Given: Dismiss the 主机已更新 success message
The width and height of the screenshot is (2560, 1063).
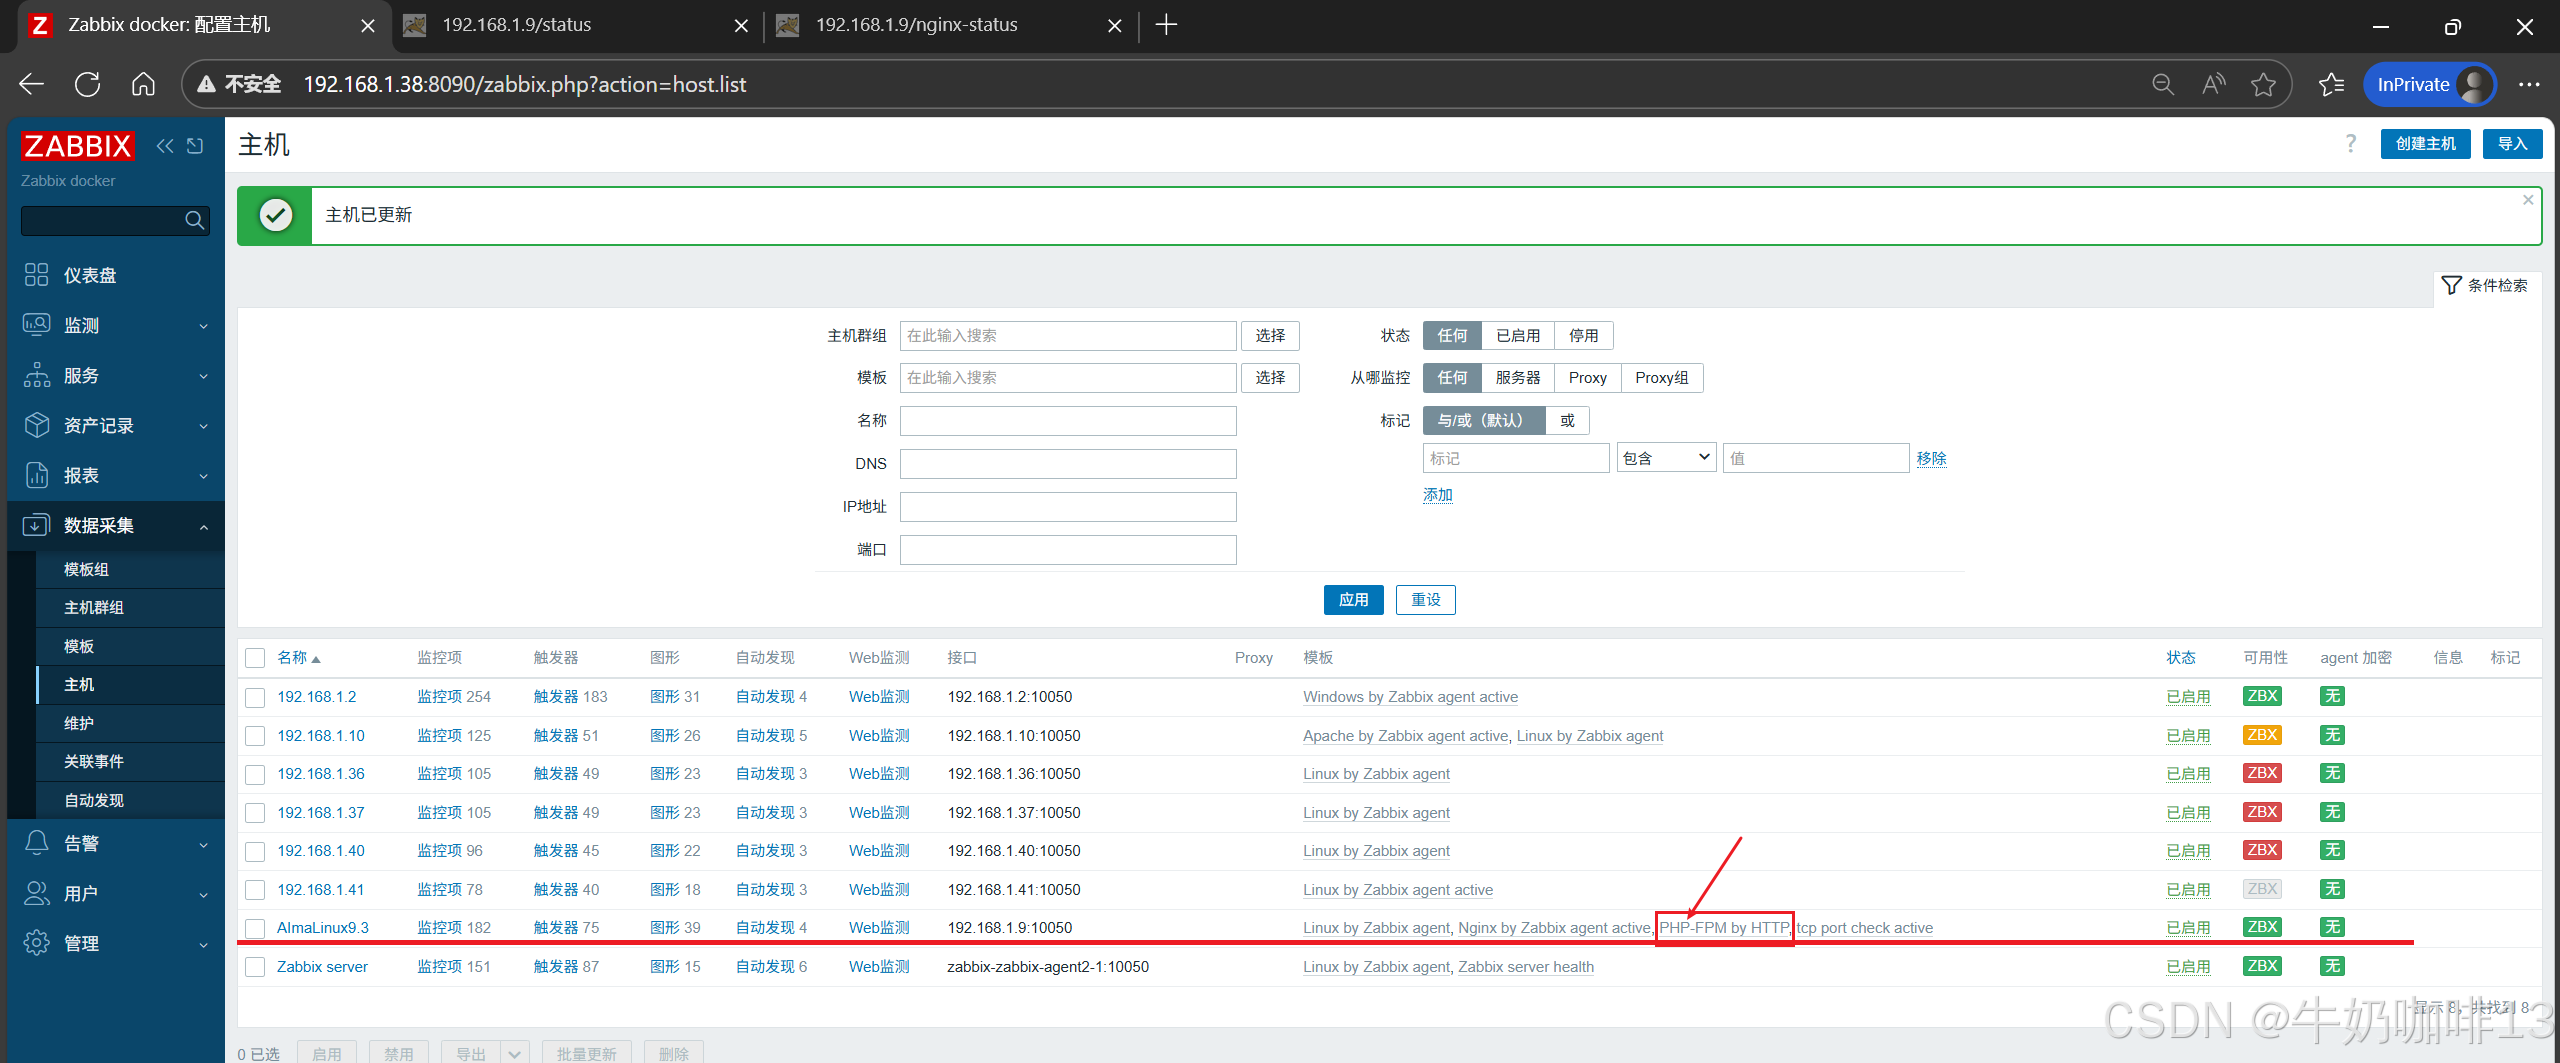Looking at the screenshot, I should [2528, 200].
